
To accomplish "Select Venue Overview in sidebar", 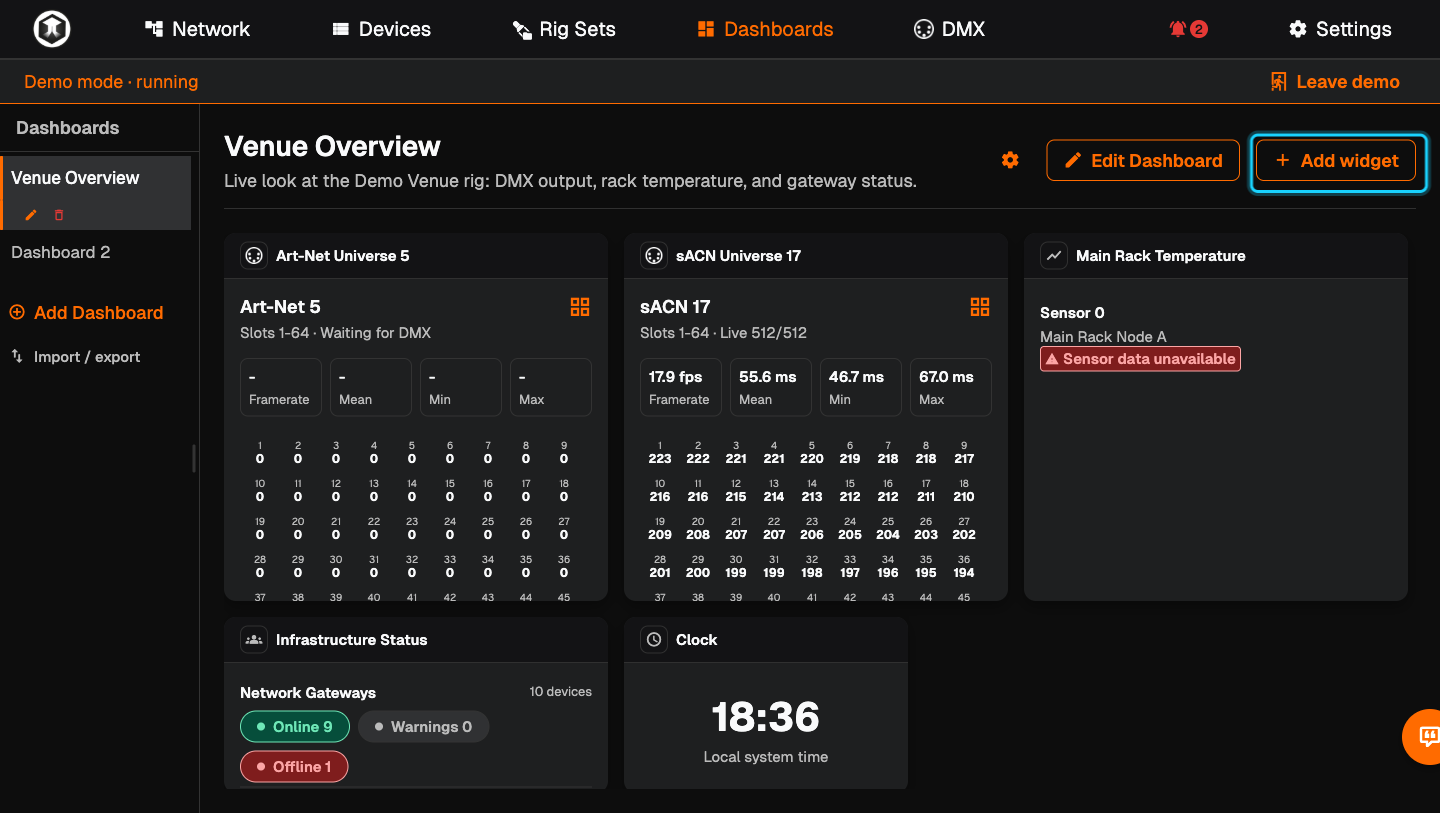I will [x=96, y=192].
